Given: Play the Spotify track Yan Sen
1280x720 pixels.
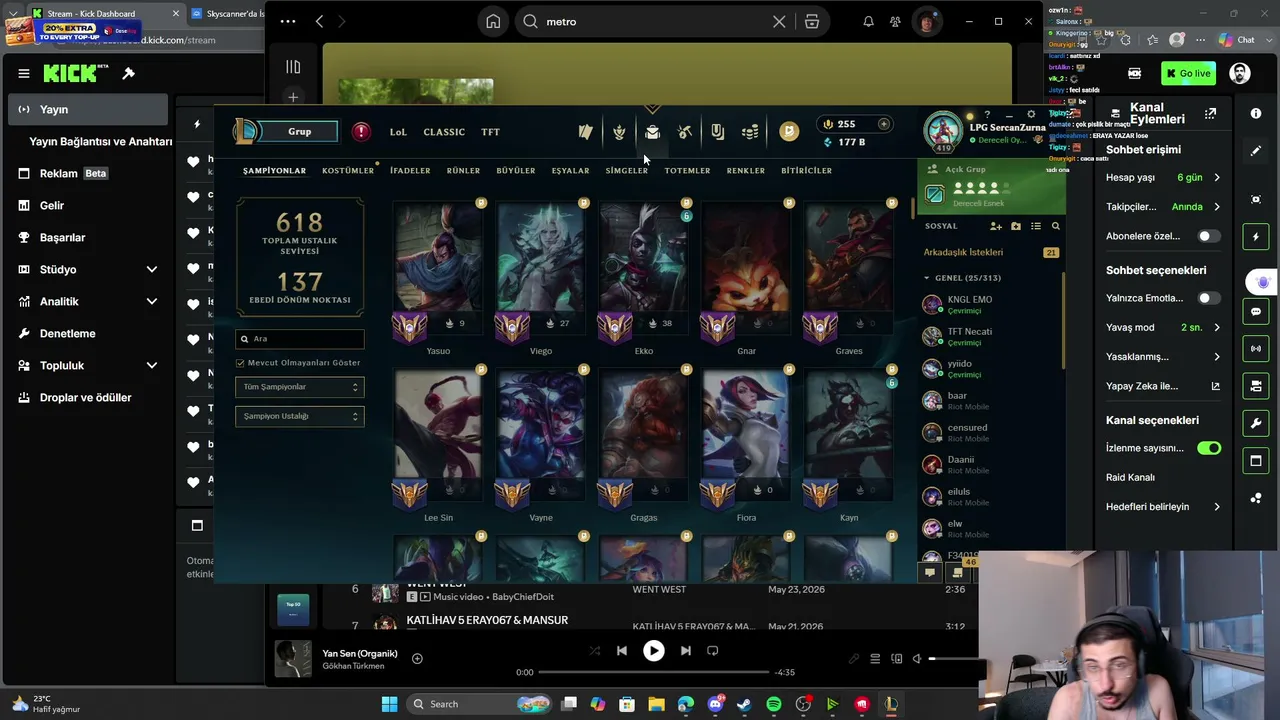Looking at the screenshot, I should pos(653,651).
